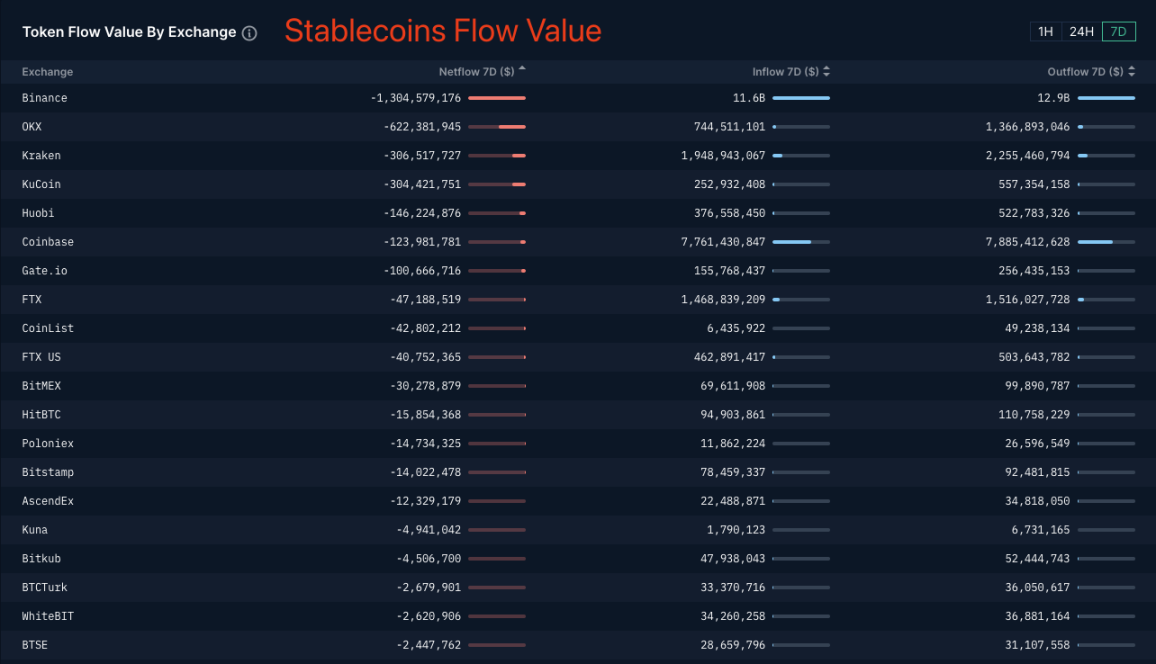Click the Outflow 7D sort arrows
This screenshot has height=664, width=1156.
tap(1132, 72)
